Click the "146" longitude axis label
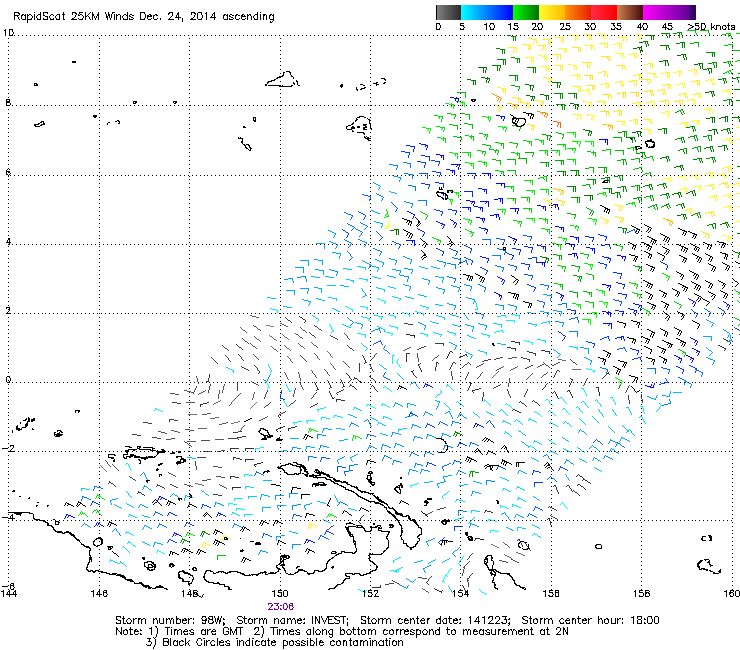This screenshot has height=650, width=740. pos(99,593)
